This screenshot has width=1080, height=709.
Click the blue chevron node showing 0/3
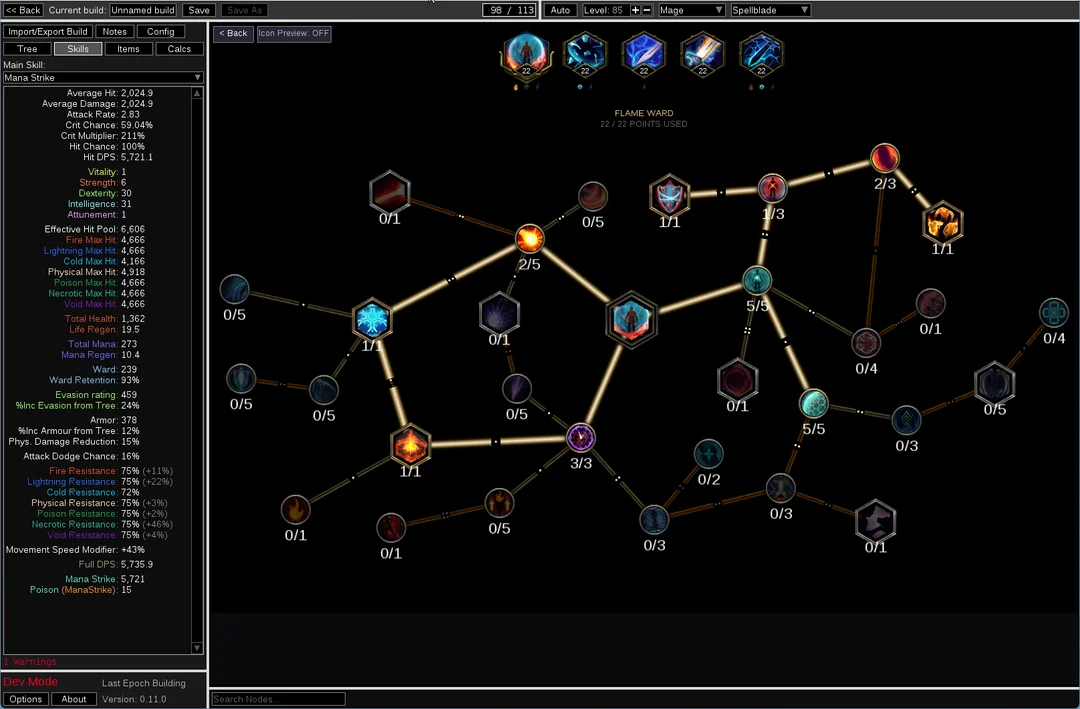(x=906, y=420)
